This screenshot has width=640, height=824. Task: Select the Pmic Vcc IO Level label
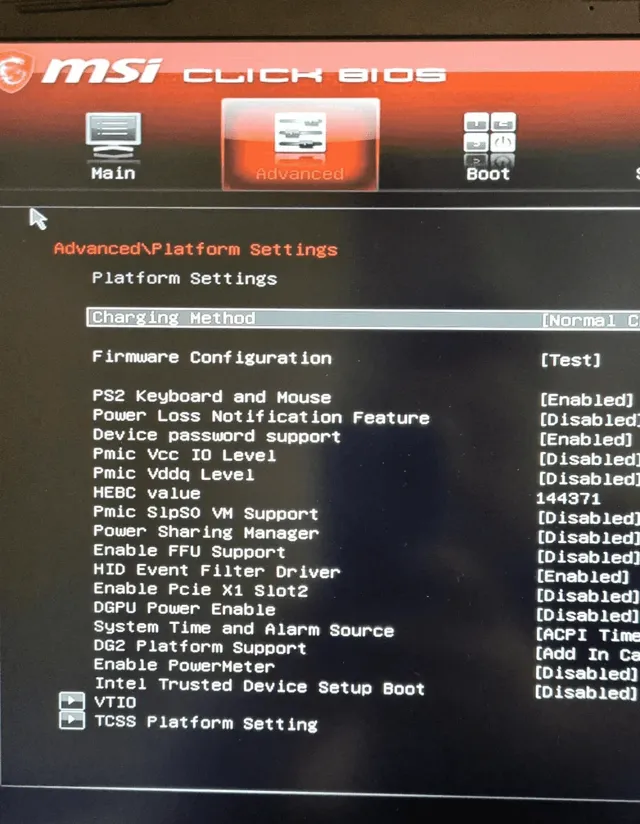[x=184, y=455]
